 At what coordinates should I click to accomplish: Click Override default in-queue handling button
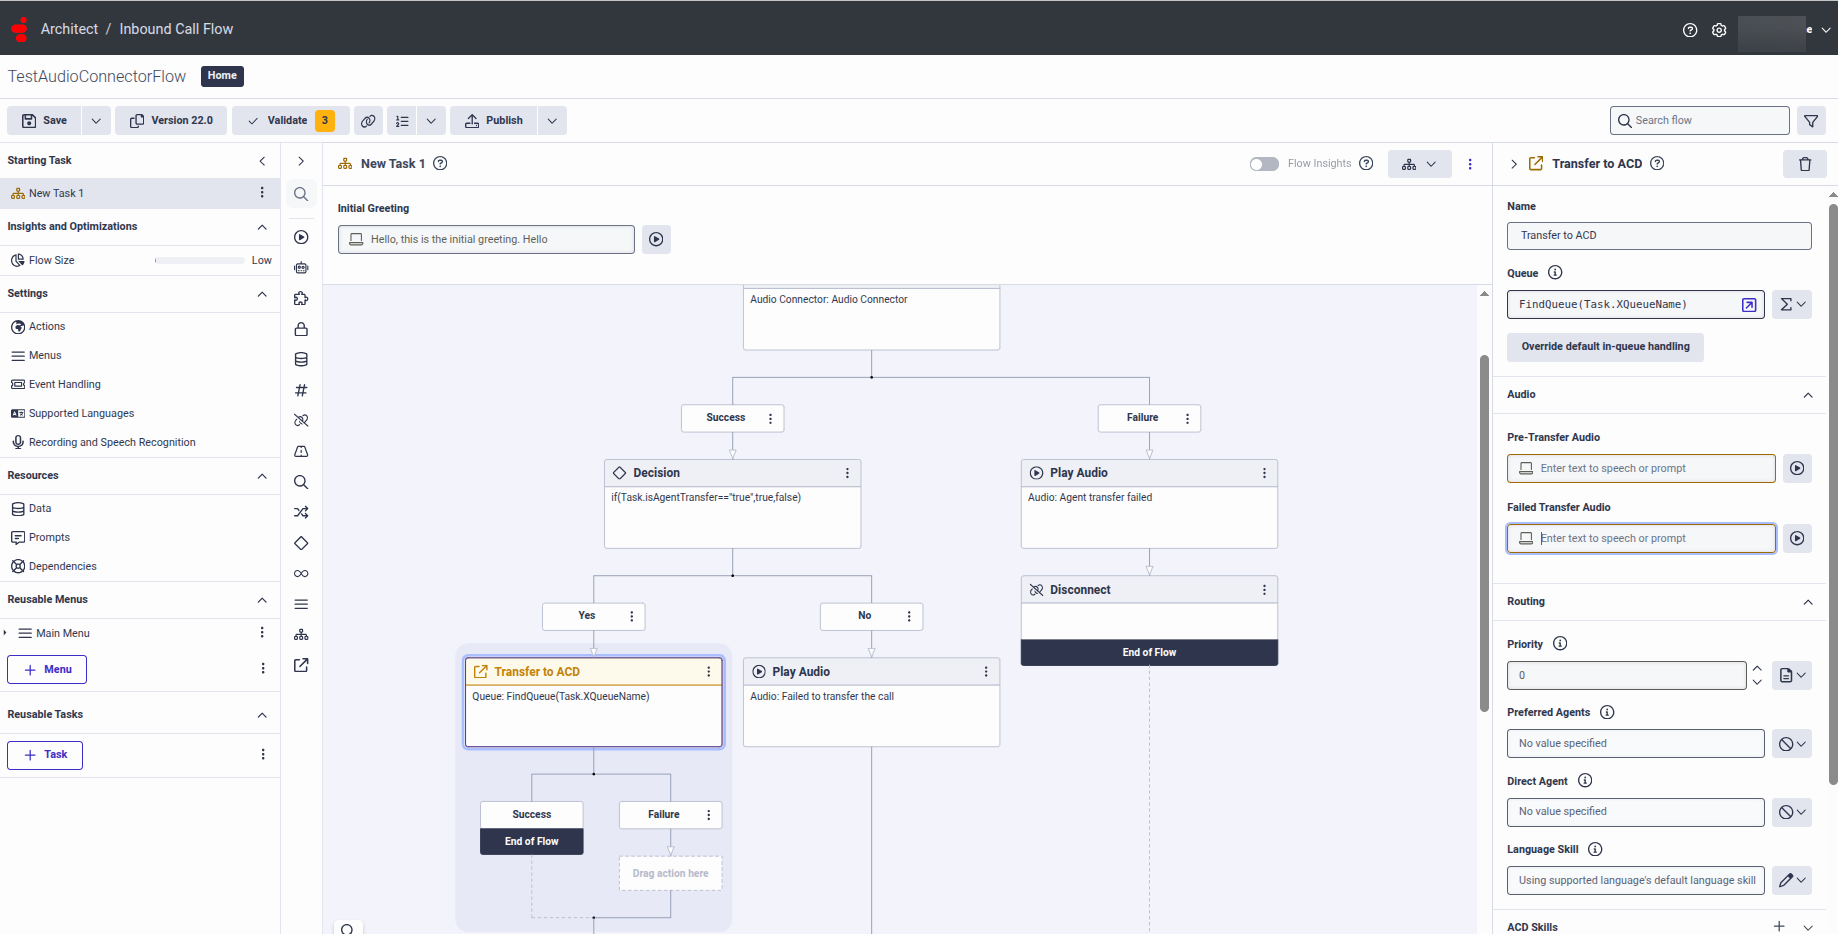(1605, 347)
